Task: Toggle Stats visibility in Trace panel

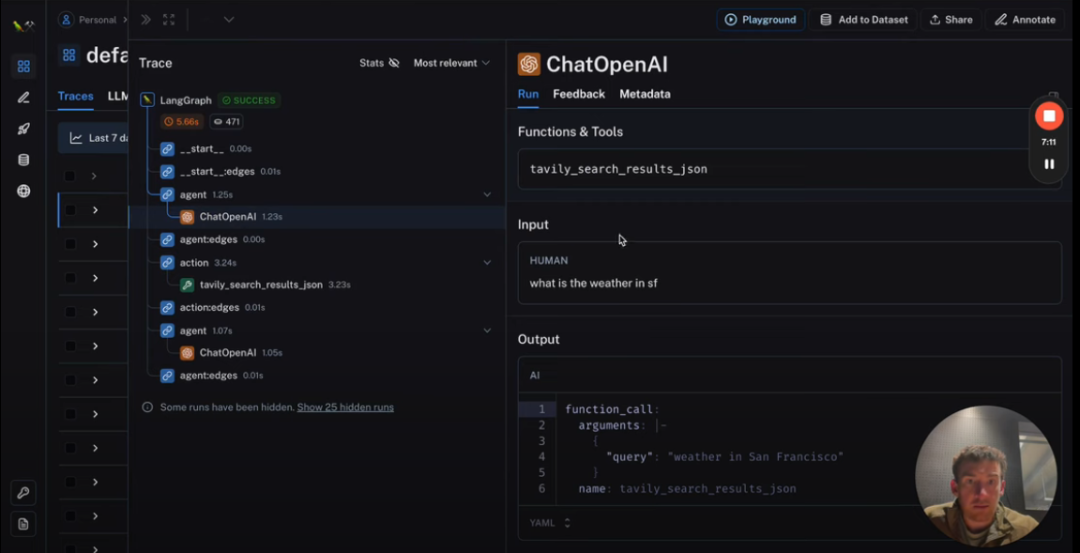Action: point(379,63)
